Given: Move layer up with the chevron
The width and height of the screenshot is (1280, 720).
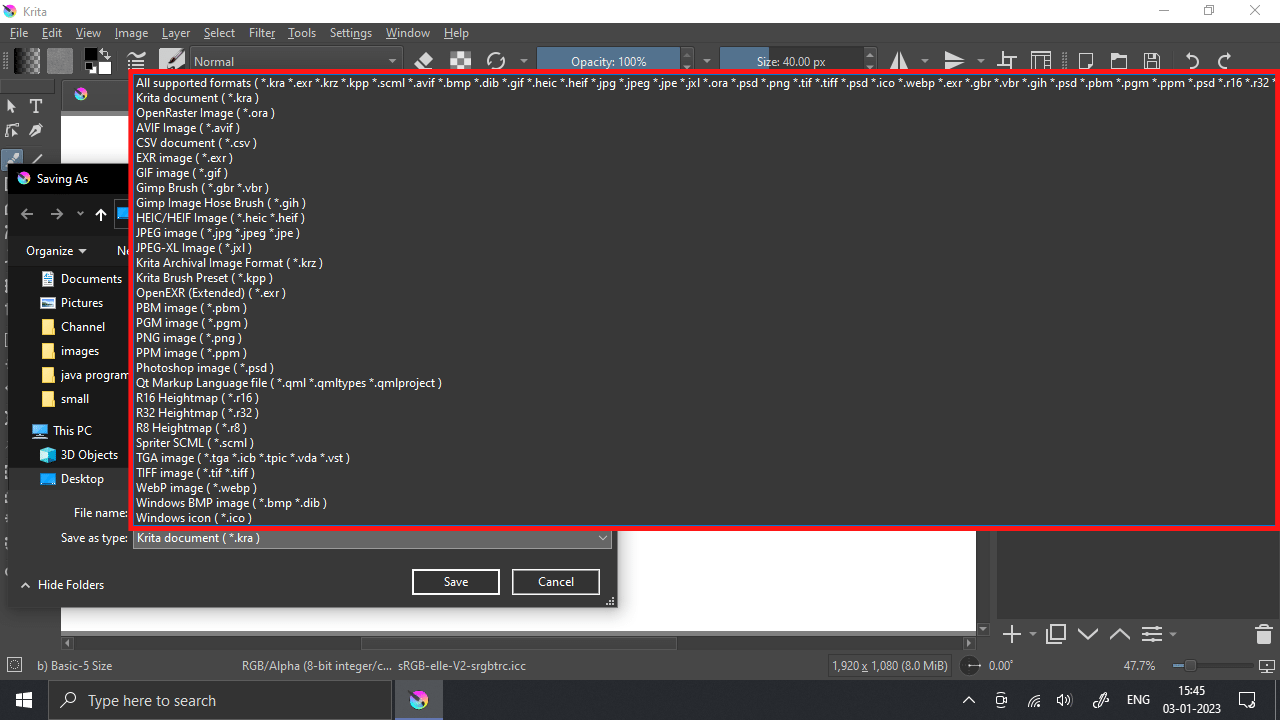Looking at the screenshot, I should [1120, 634].
